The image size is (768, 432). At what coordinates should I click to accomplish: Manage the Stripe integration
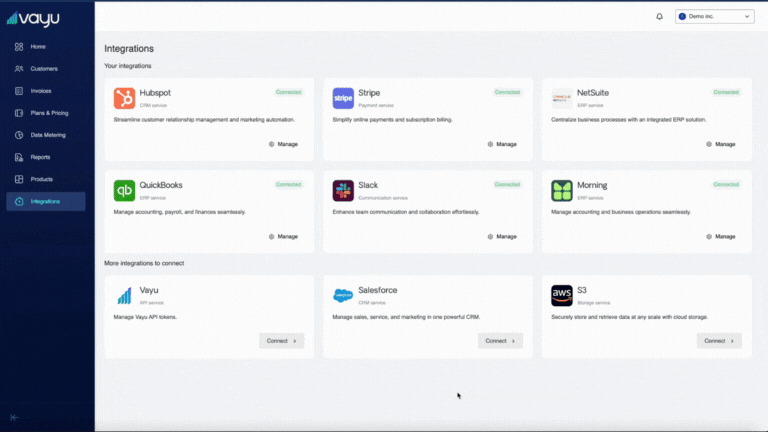(502, 144)
